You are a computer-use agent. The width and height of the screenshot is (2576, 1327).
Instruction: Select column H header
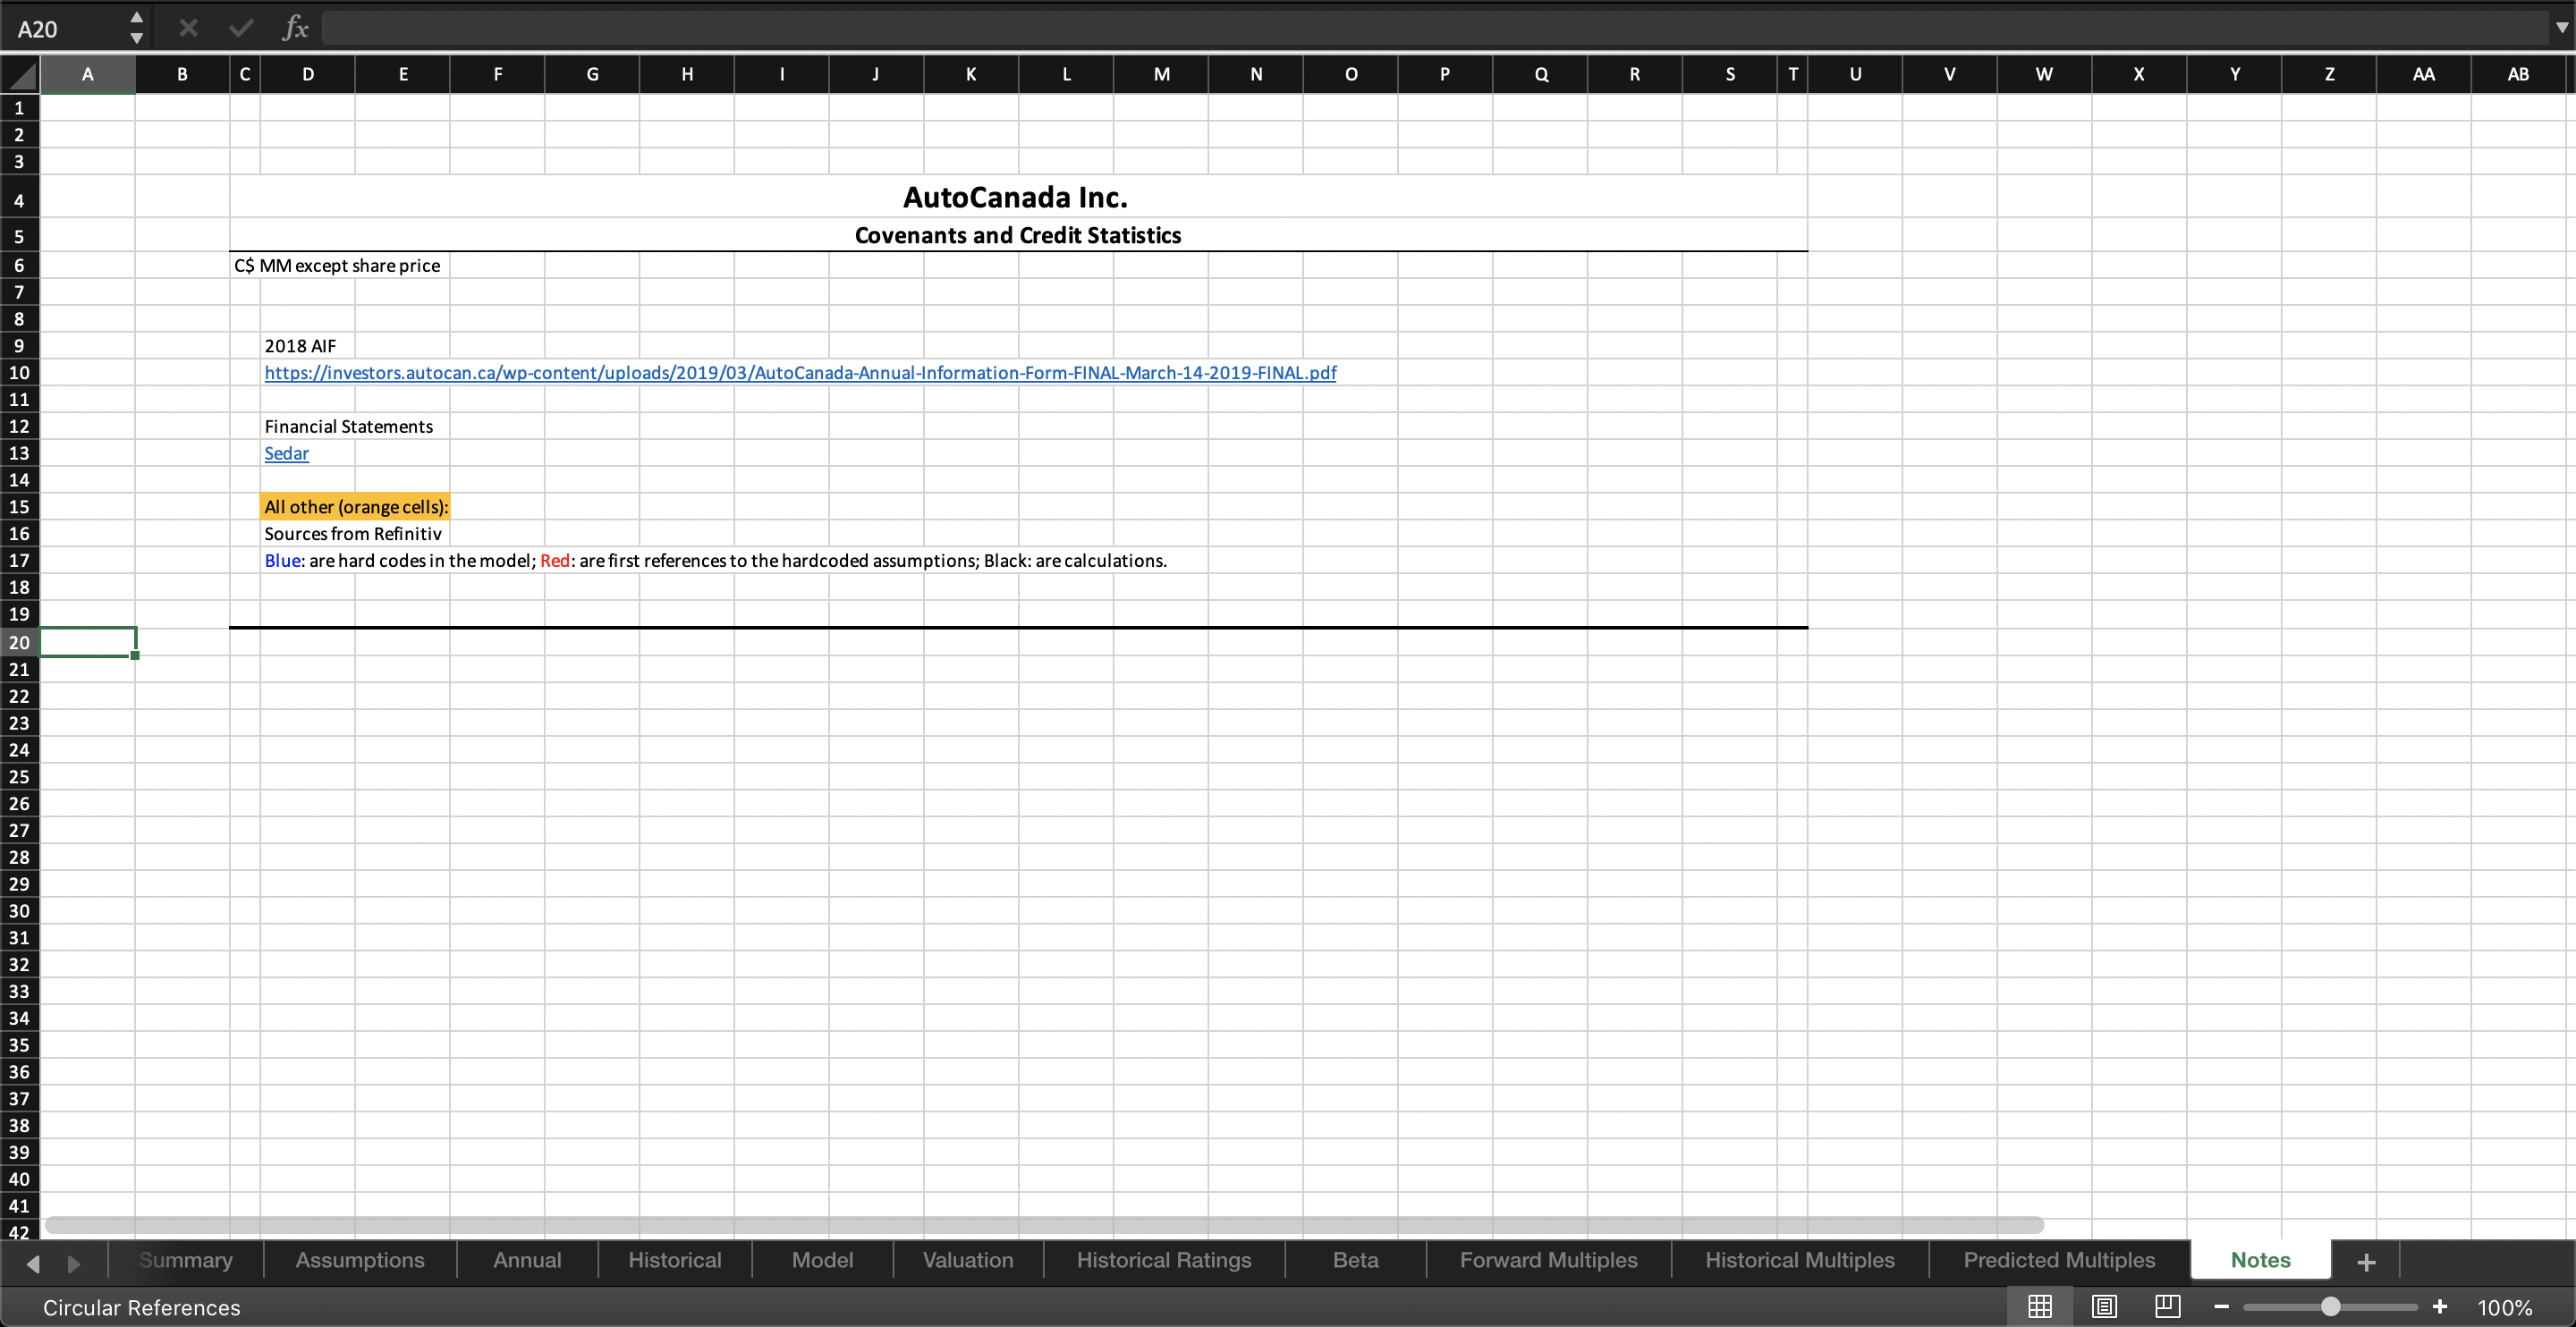coord(687,74)
